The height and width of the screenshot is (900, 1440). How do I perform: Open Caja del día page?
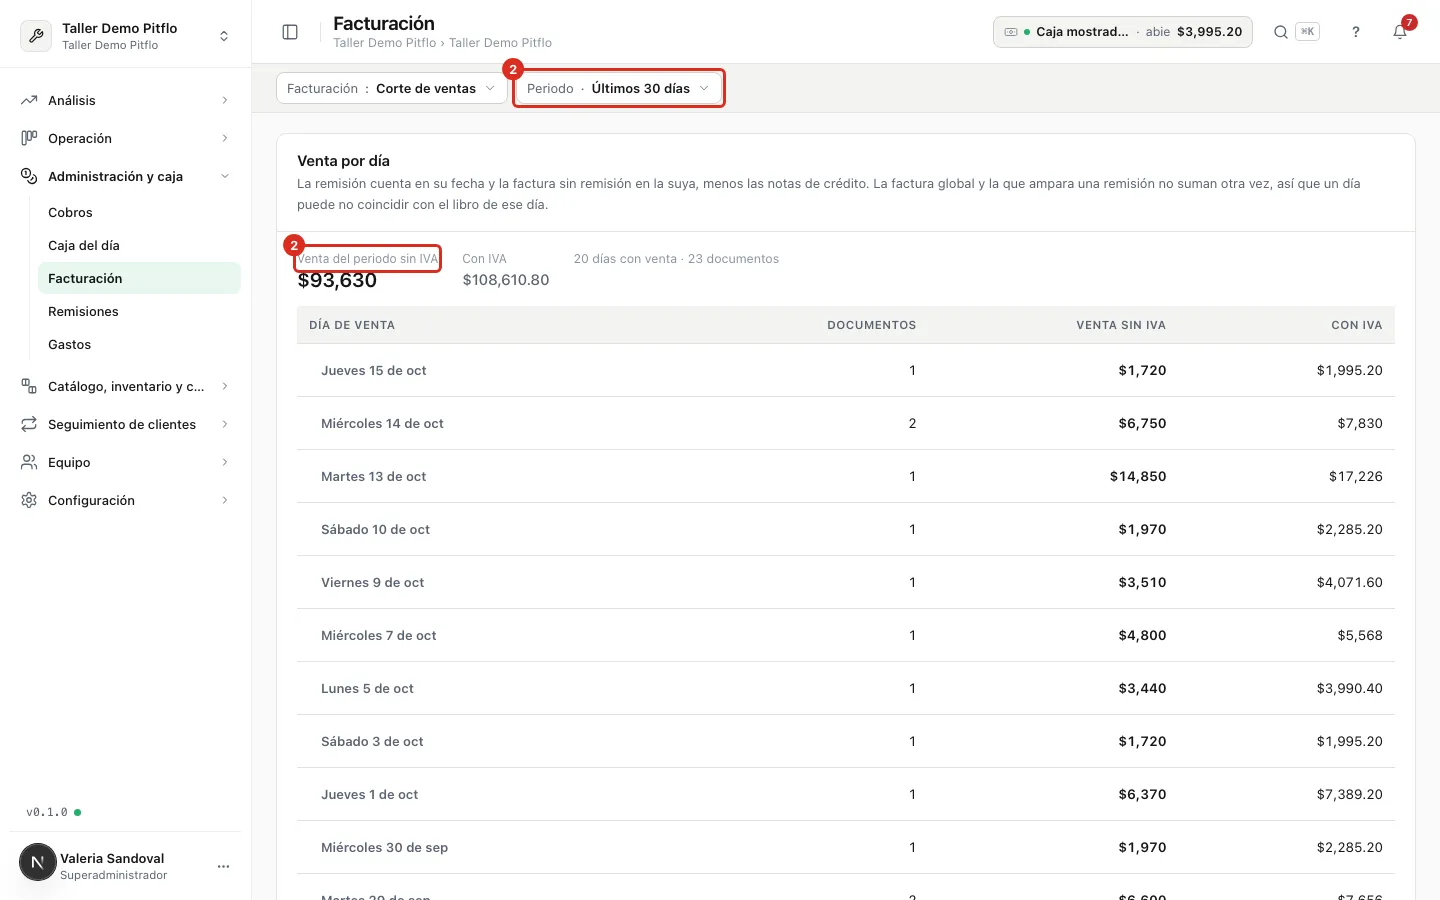[x=139, y=245]
